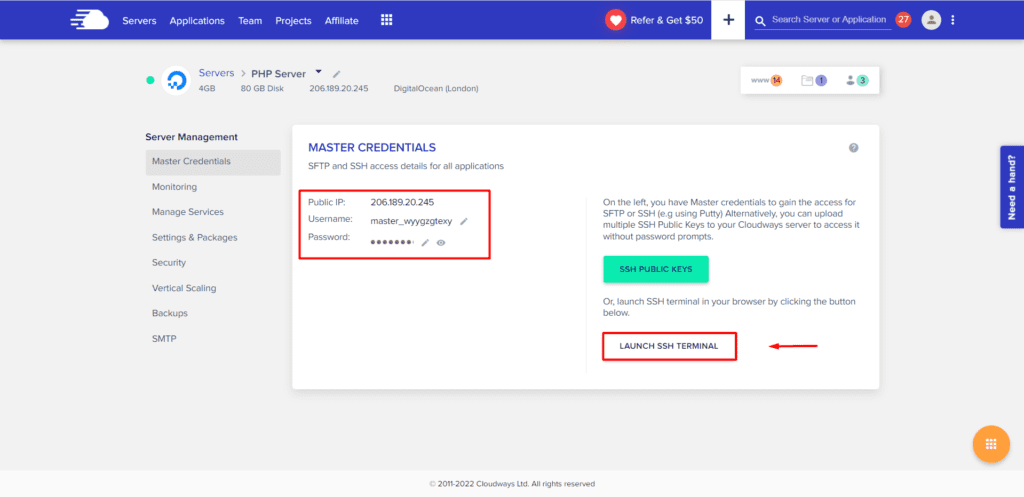Click the help question mark icon
This screenshot has height=497, width=1024.
tap(853, 148)
